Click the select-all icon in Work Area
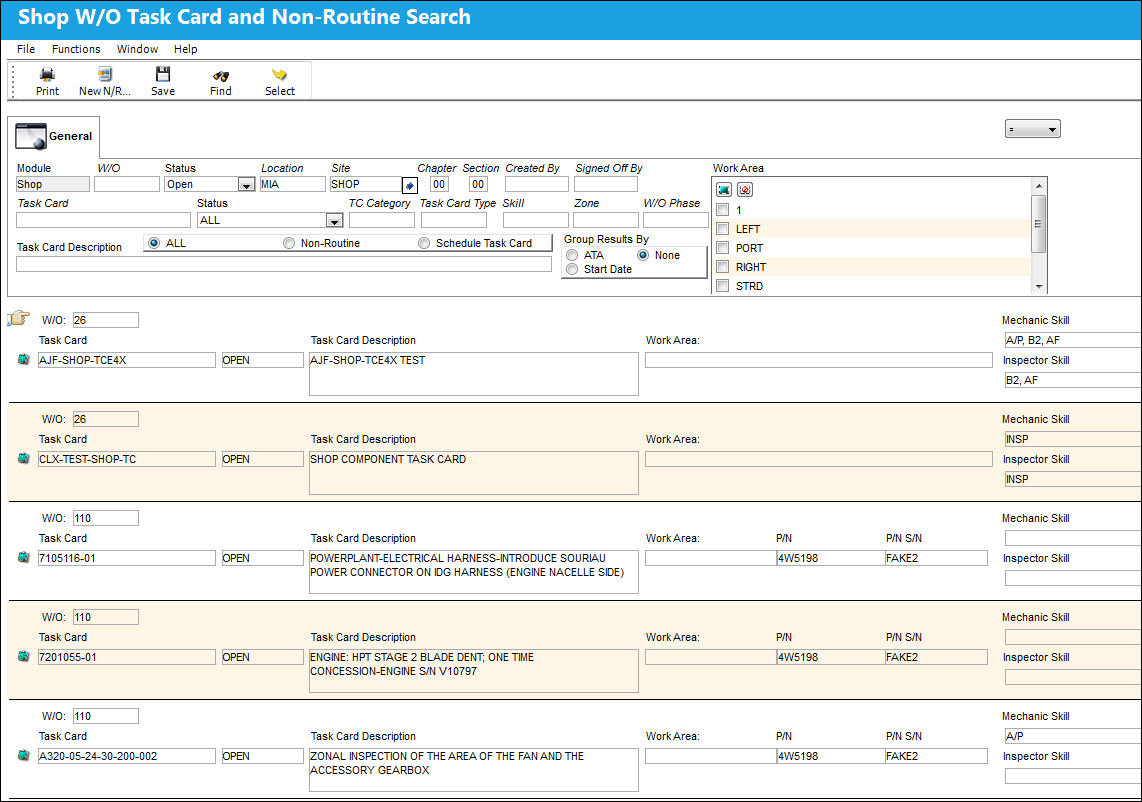This screenshot has width=1142, height=802. tap(724, 189)
